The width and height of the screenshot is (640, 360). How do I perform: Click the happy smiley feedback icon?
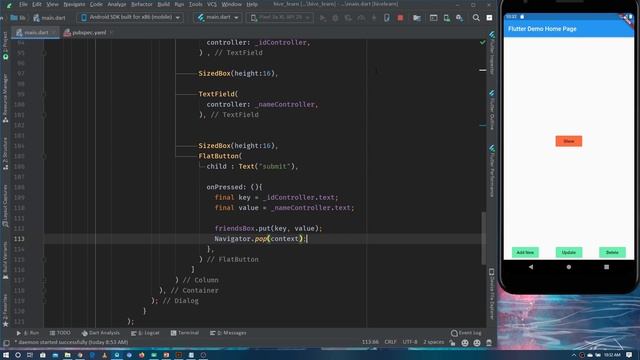tap(464, 343)
